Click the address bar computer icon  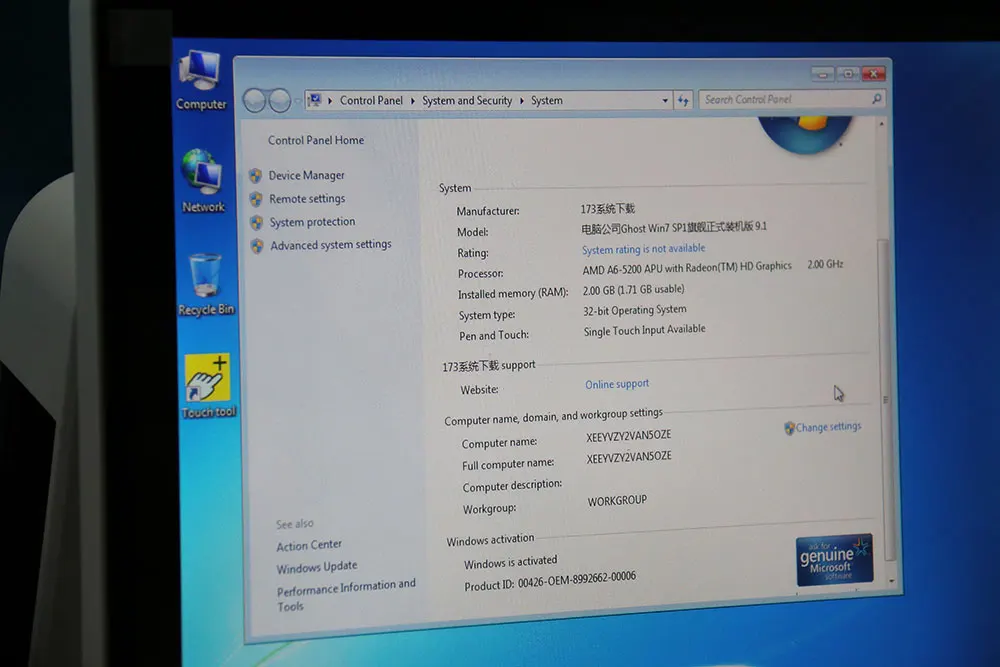[314, 100]
